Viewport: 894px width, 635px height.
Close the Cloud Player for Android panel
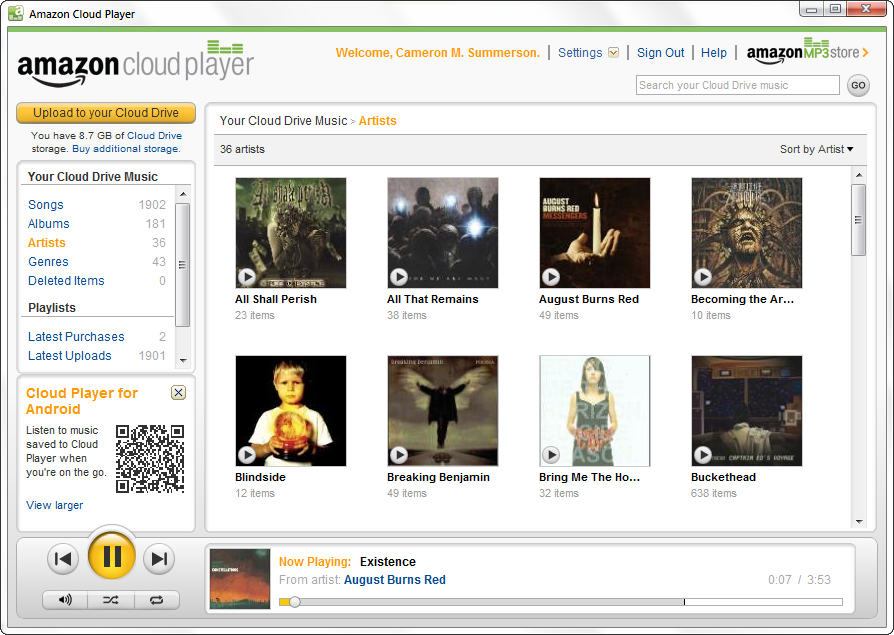pyautogui.click(x=178, y=392)
